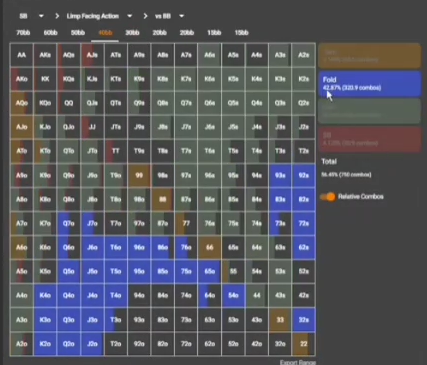Screen dimensions: 427x365
Task: Click the 65o hand cell
Action: coord(210,271)
